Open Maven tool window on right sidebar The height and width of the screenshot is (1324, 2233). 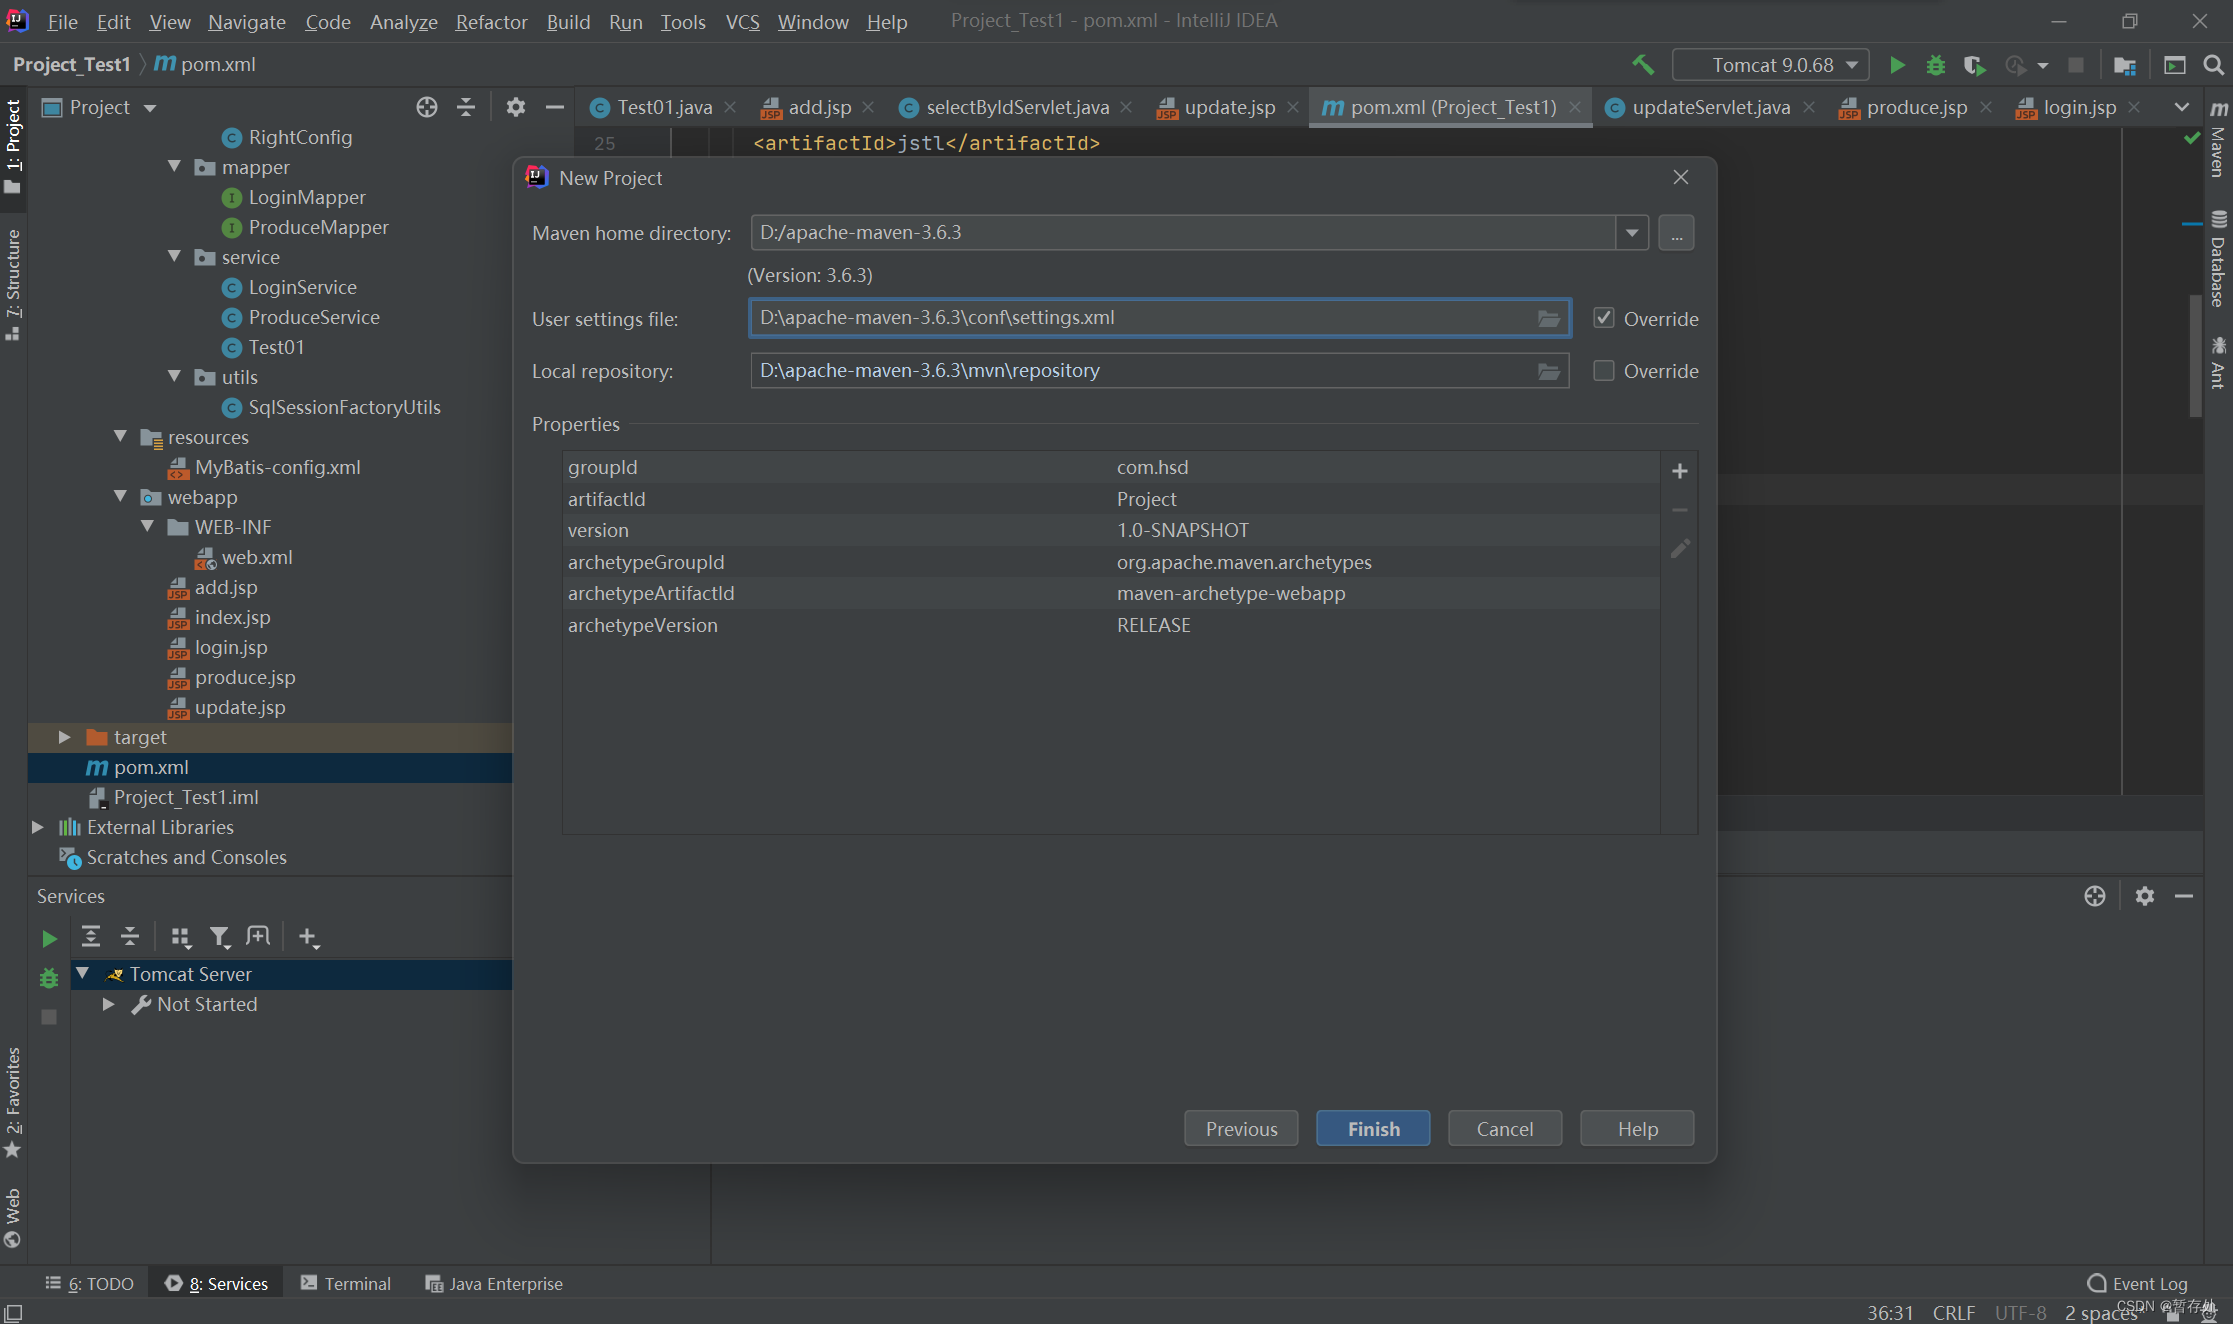pos(2218,140)
